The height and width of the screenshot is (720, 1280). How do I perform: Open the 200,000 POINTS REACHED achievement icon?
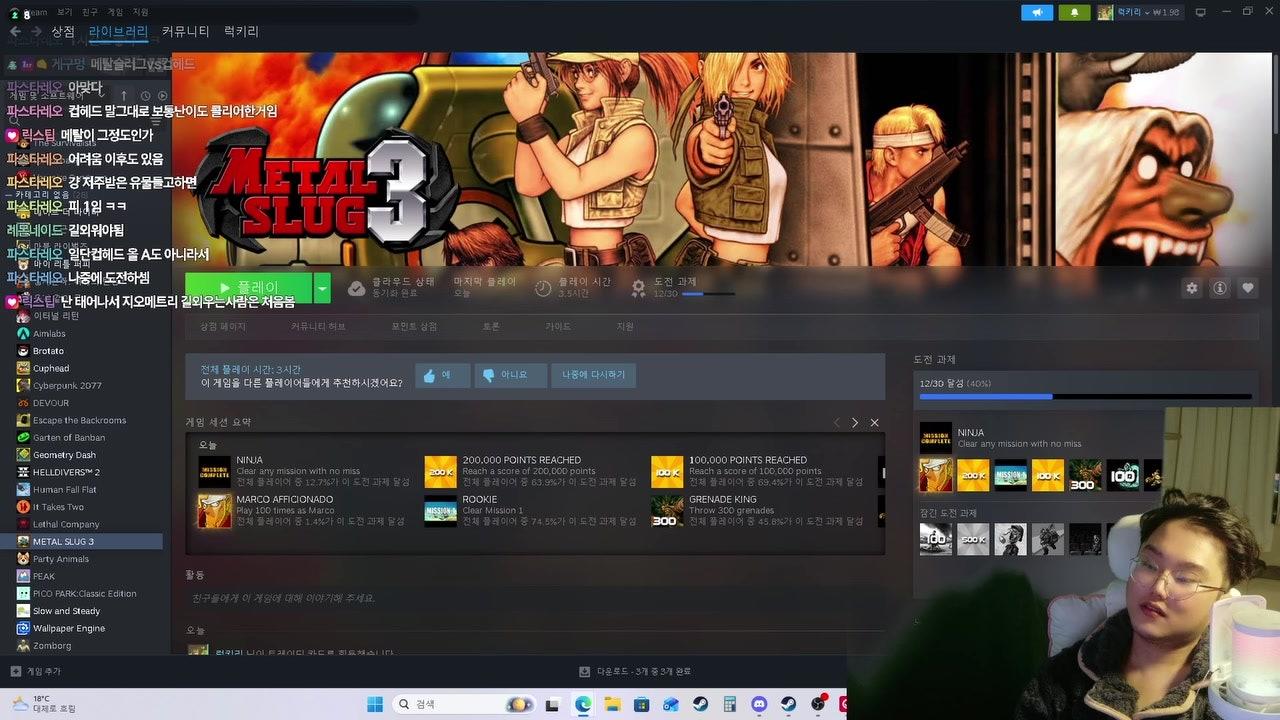tap(441, 471)
